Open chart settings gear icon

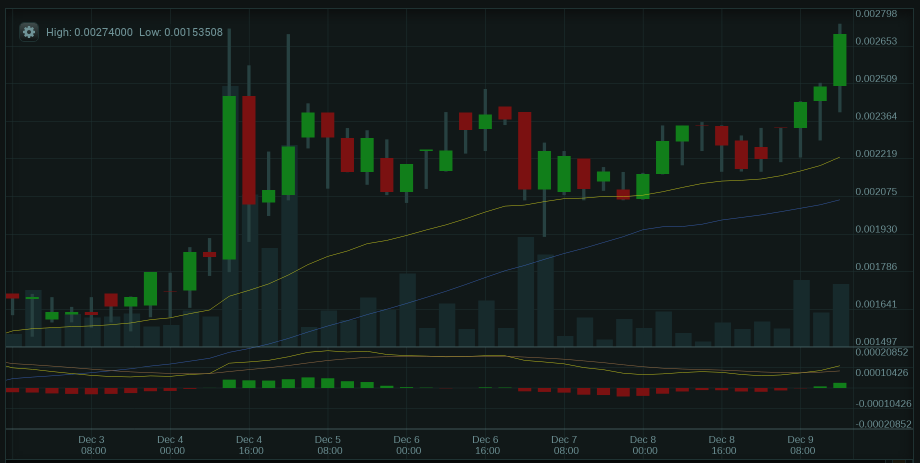(x=29, y=32)
